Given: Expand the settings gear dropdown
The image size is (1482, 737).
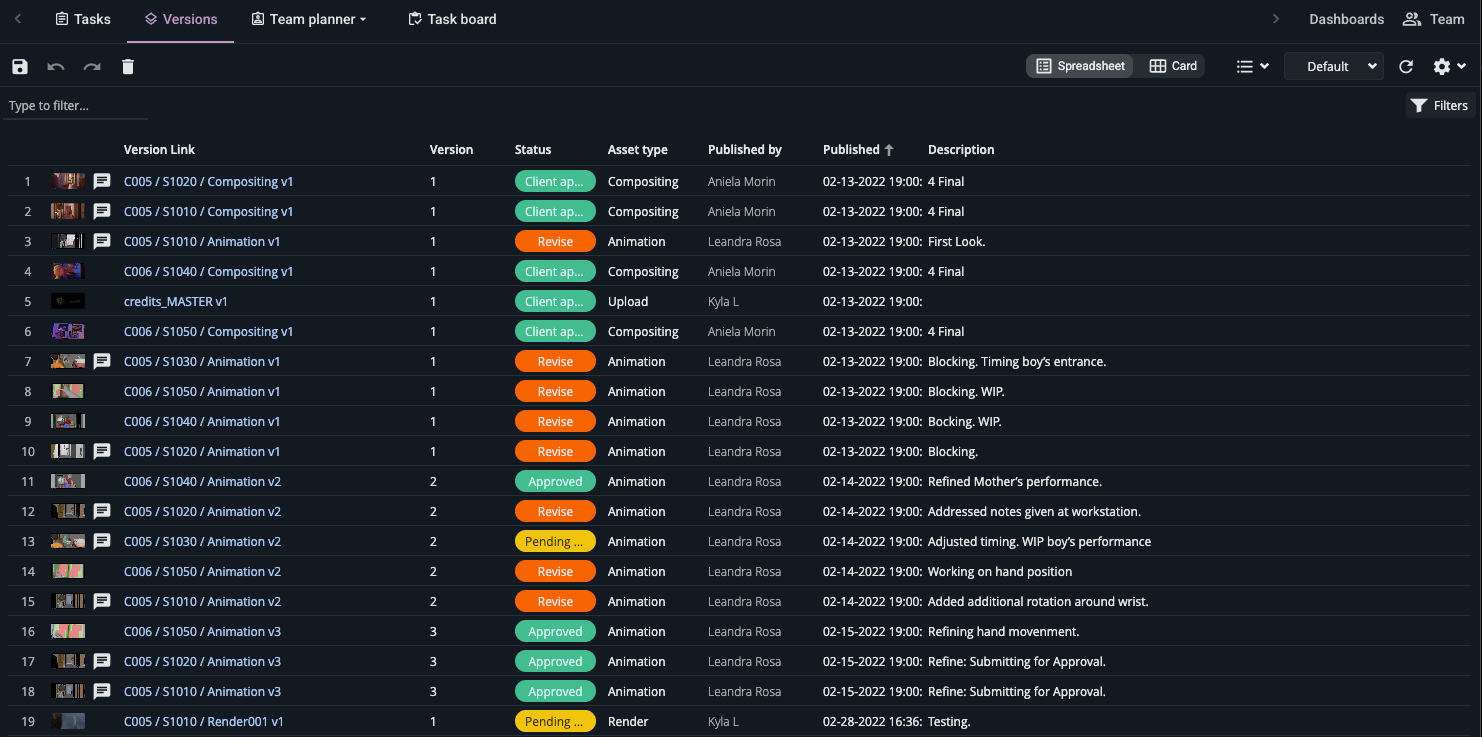Looking at the screenshot, I should point(1449,67).
